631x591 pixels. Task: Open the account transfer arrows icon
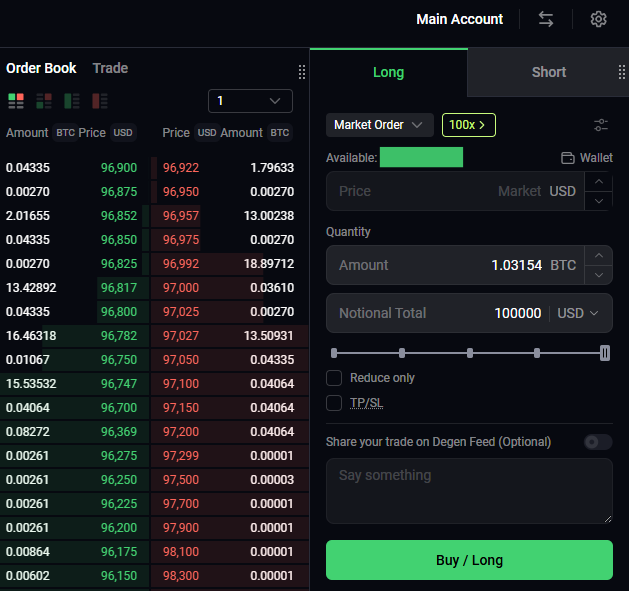click(546, 19)
